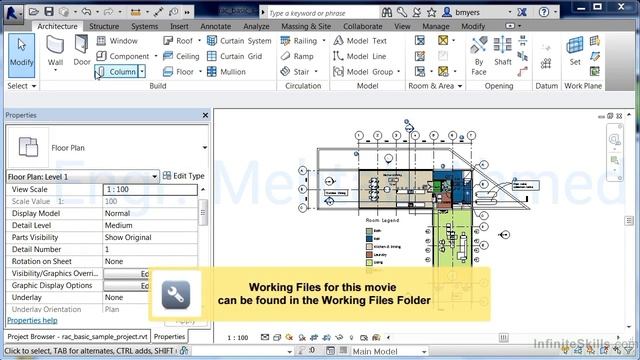Image resolution: width=640 pixels, height=360 pixels.
Task: Switch to the Manage ribbon tab
Action: 436,26
